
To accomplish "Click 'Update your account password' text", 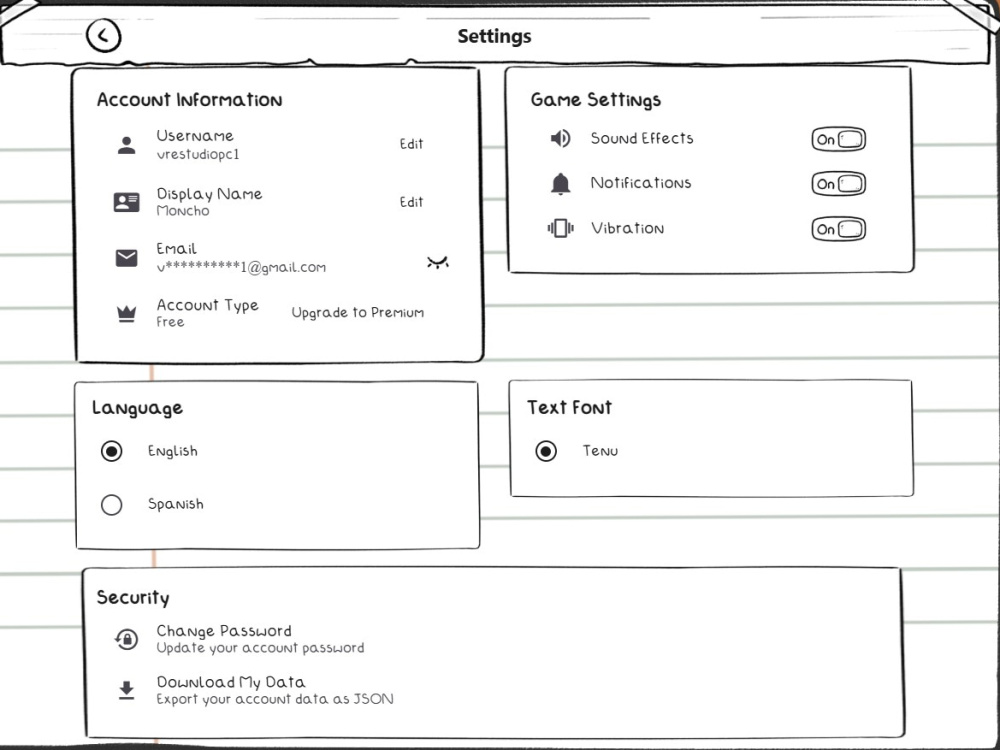I will point(260,648).
